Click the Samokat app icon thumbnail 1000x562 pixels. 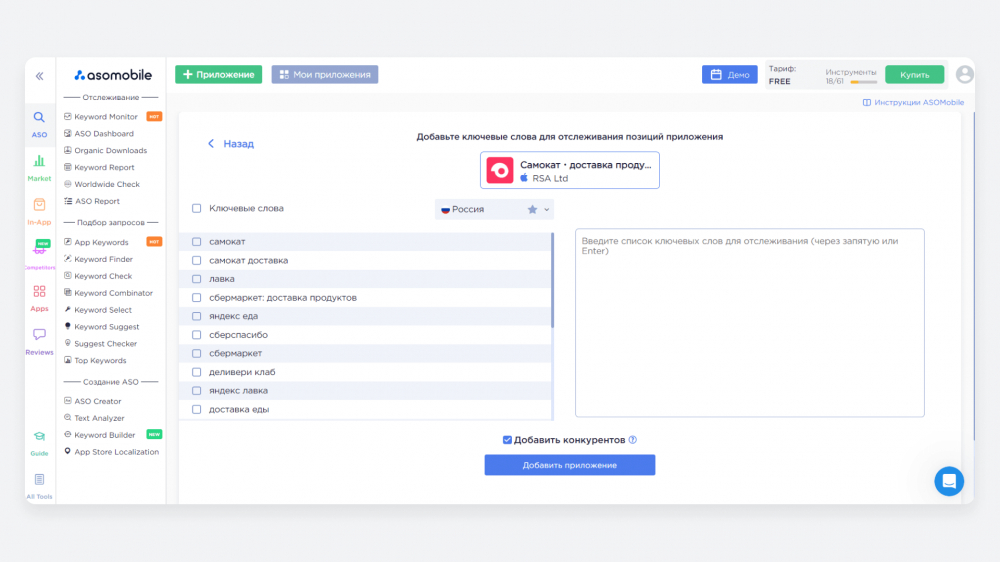point(500,170)
